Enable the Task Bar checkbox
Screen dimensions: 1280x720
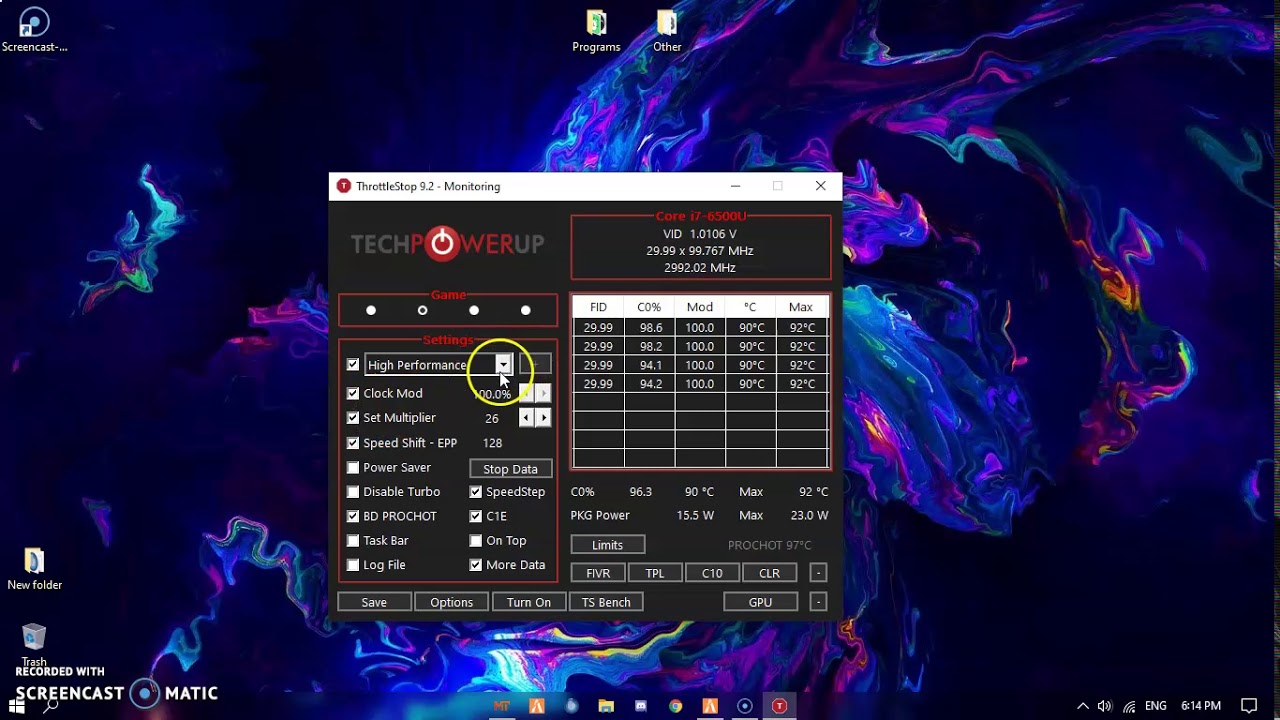pyautogui.click(x=353, y=541)
